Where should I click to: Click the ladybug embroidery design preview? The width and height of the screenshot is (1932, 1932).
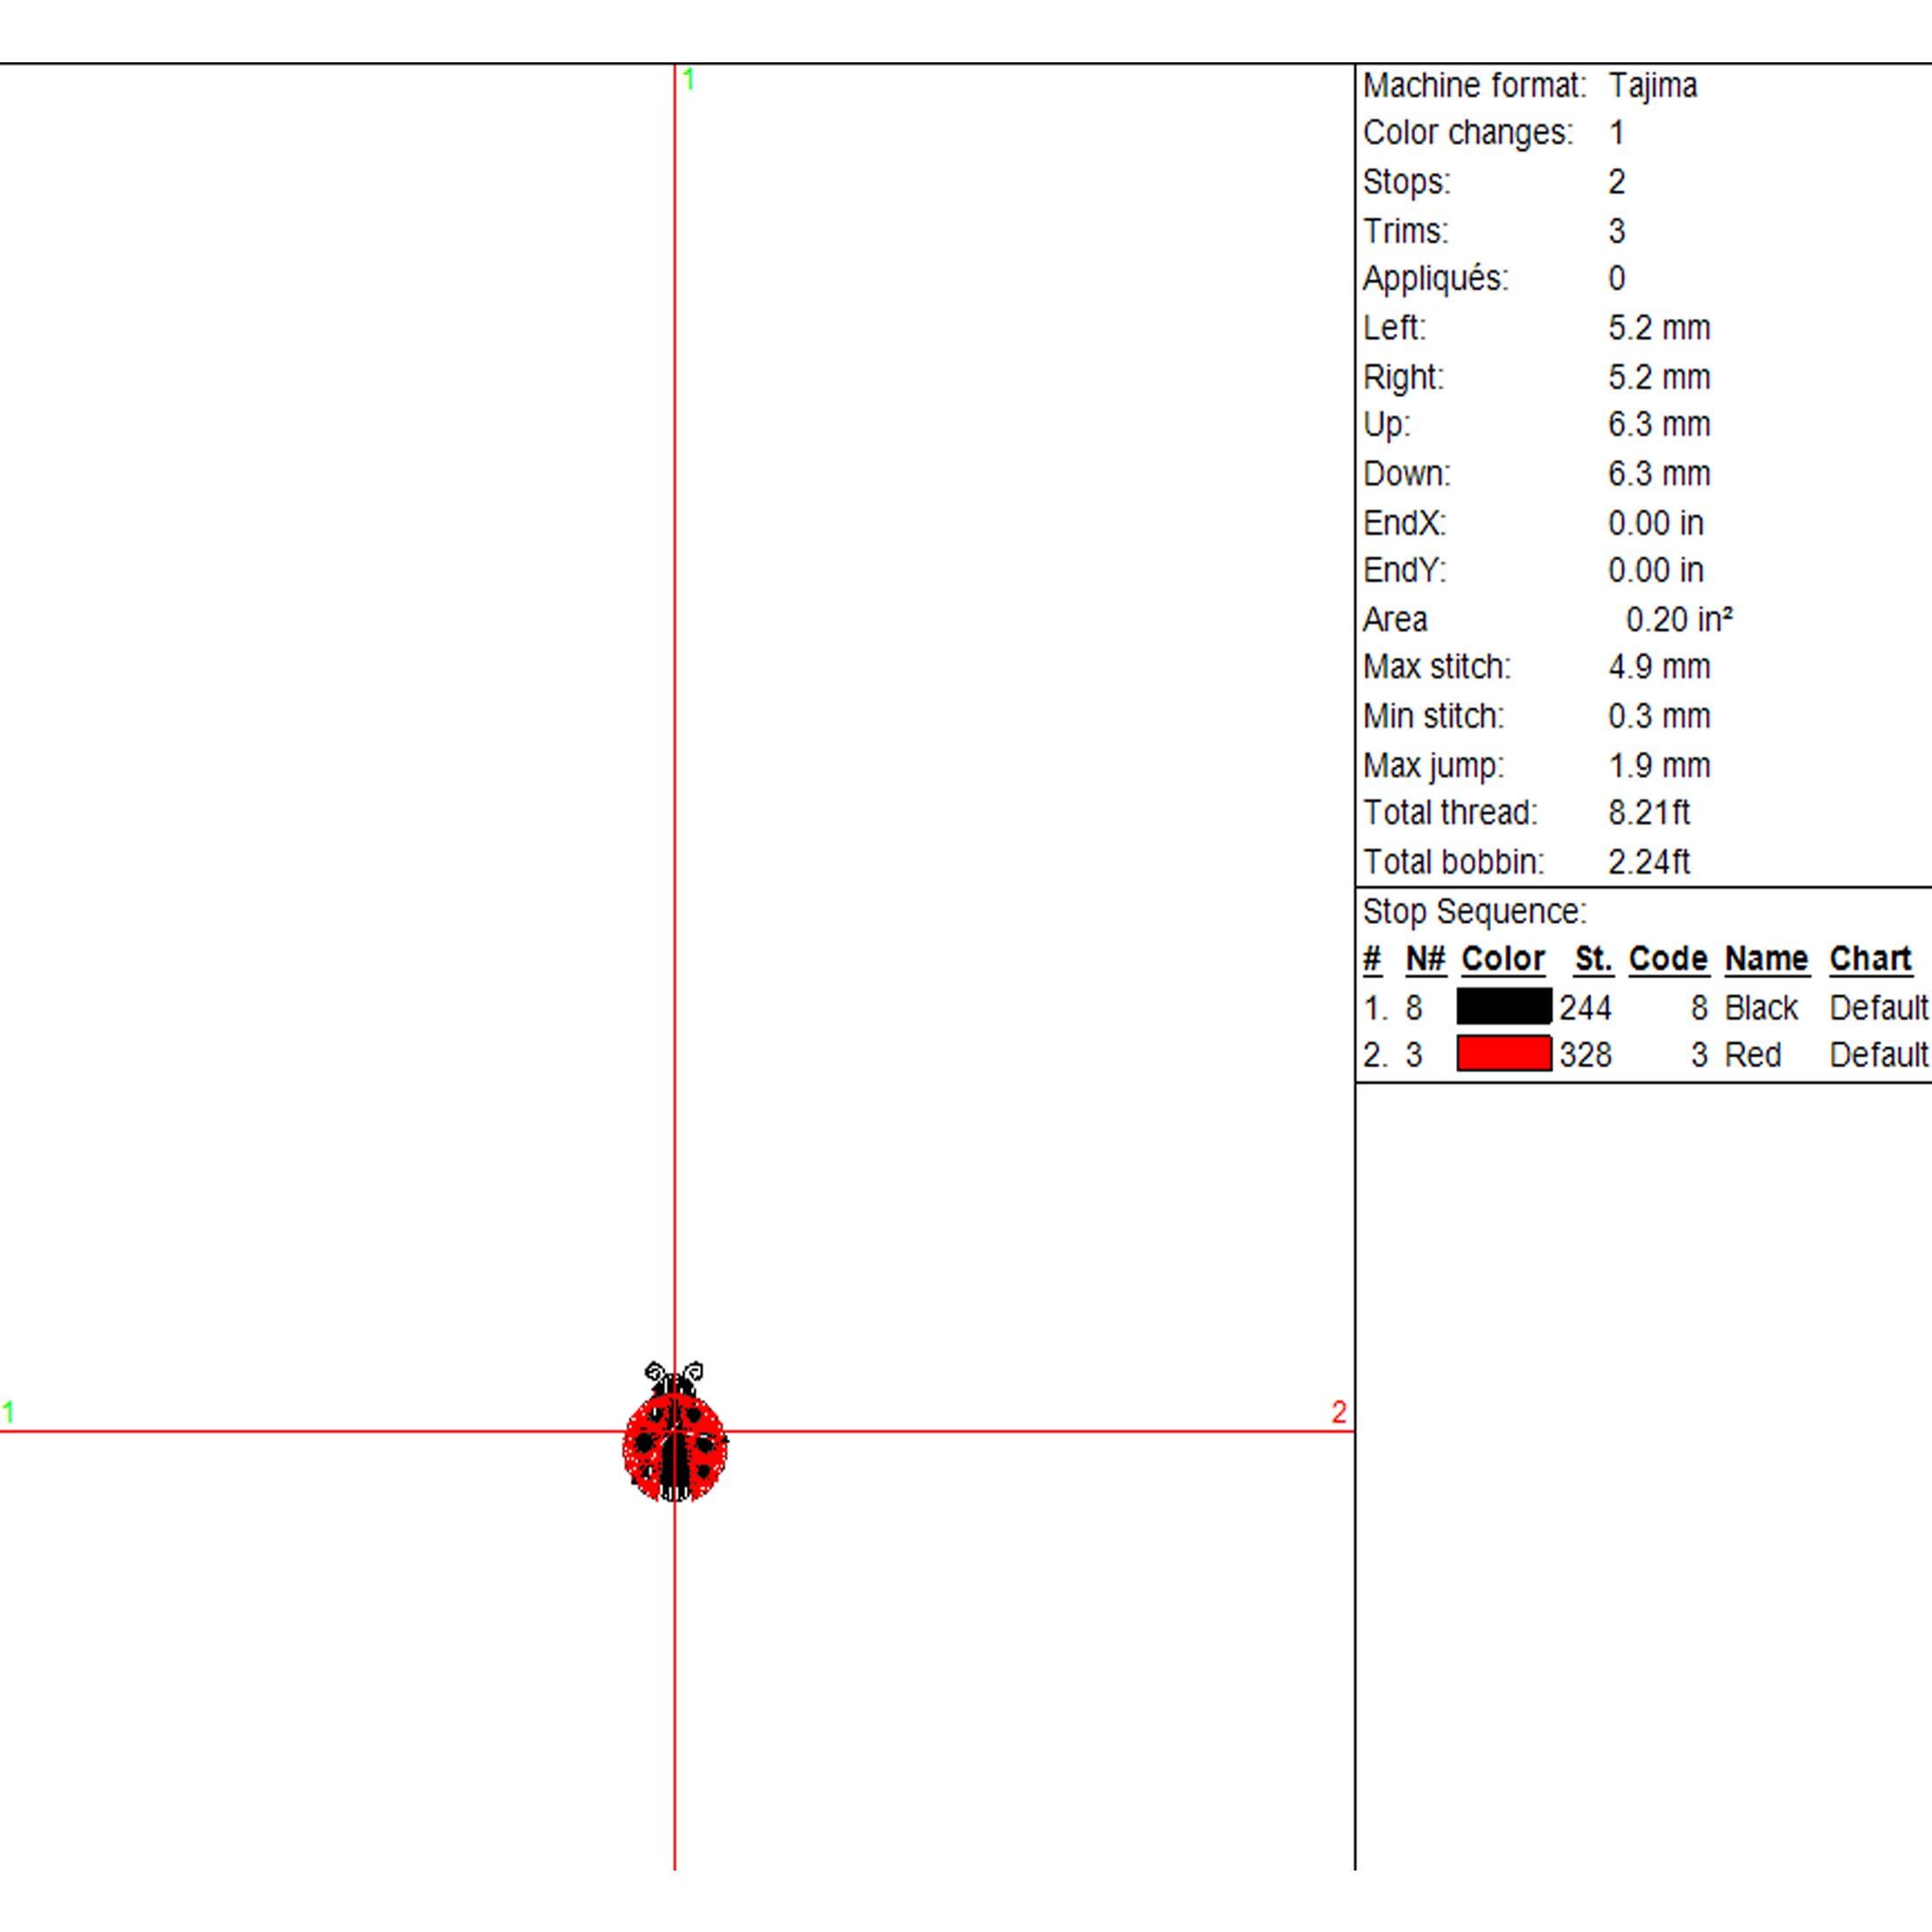pyautogui.click(x=675, y=1431)
